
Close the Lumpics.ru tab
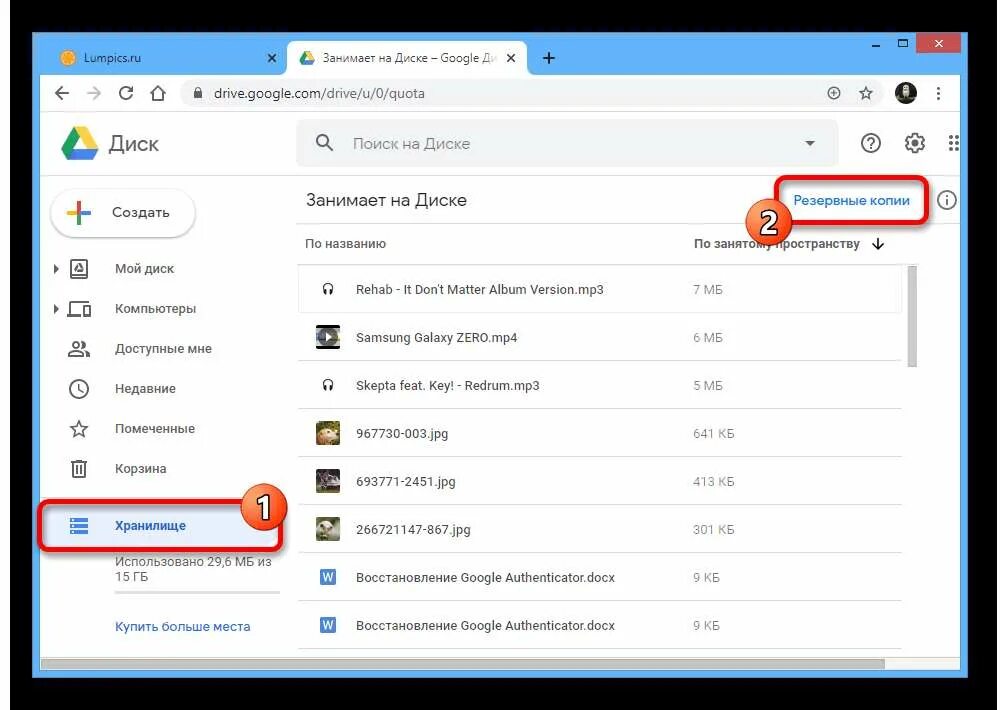272,58
